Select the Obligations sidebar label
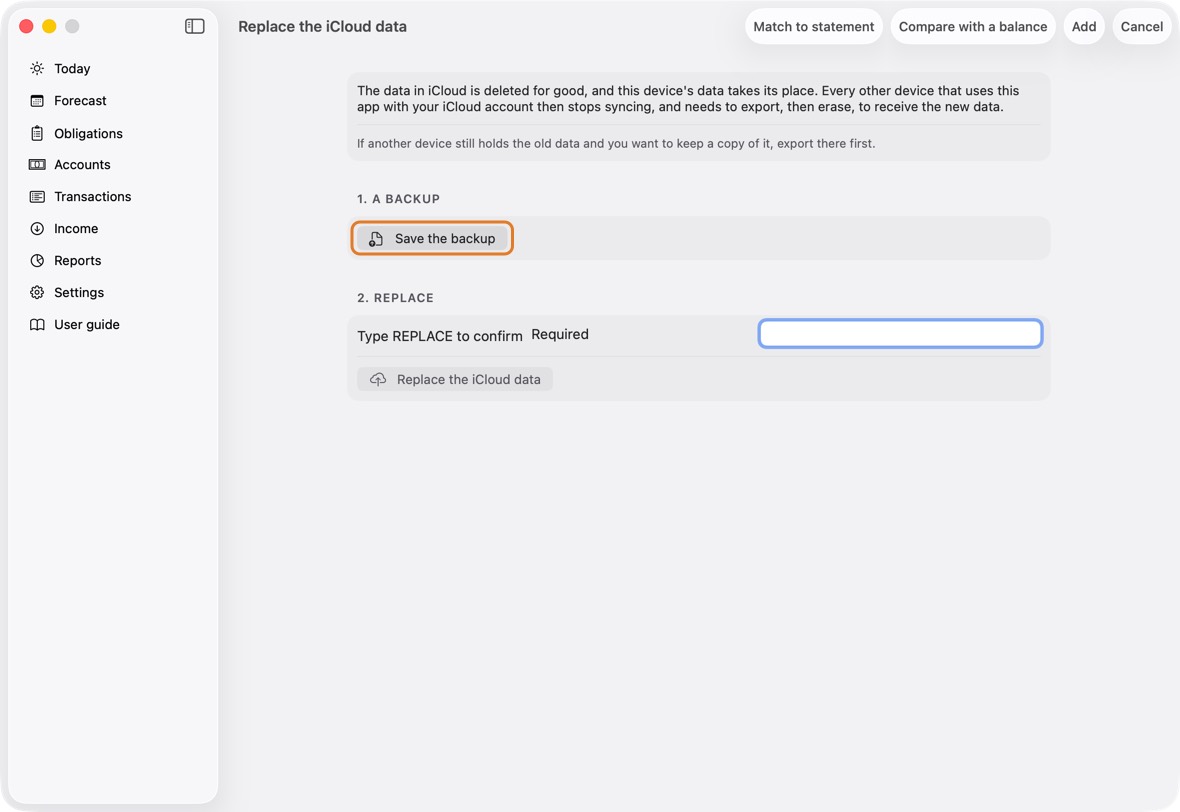 pyautogui.click(x=88, y=133)
